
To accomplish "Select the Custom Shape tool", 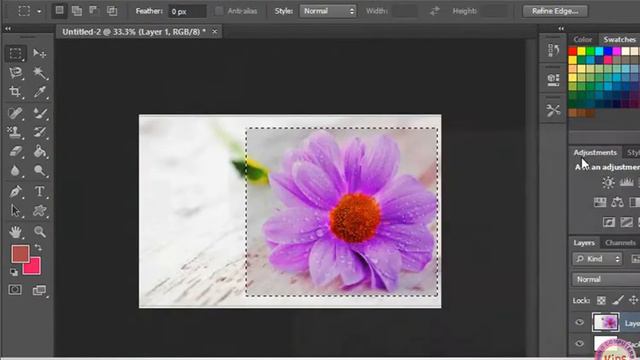I will [x=40, y=211].
